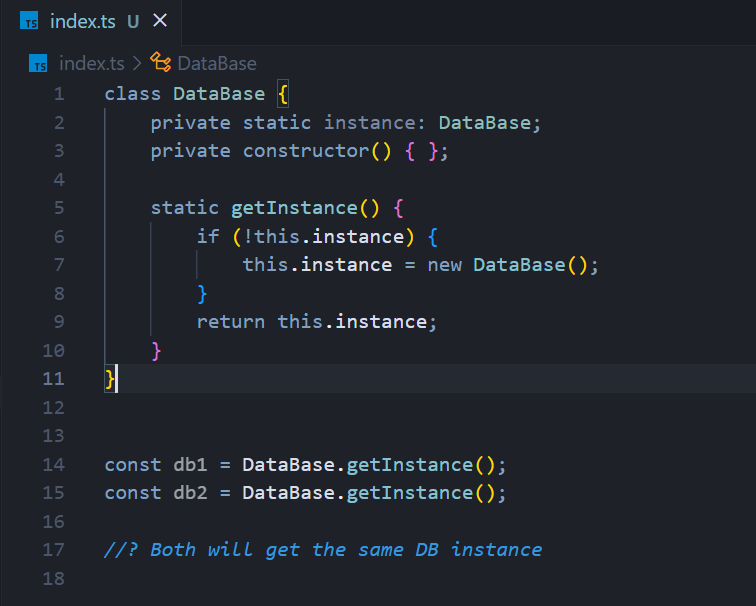Click opening yellow brace on line 1

283,94
